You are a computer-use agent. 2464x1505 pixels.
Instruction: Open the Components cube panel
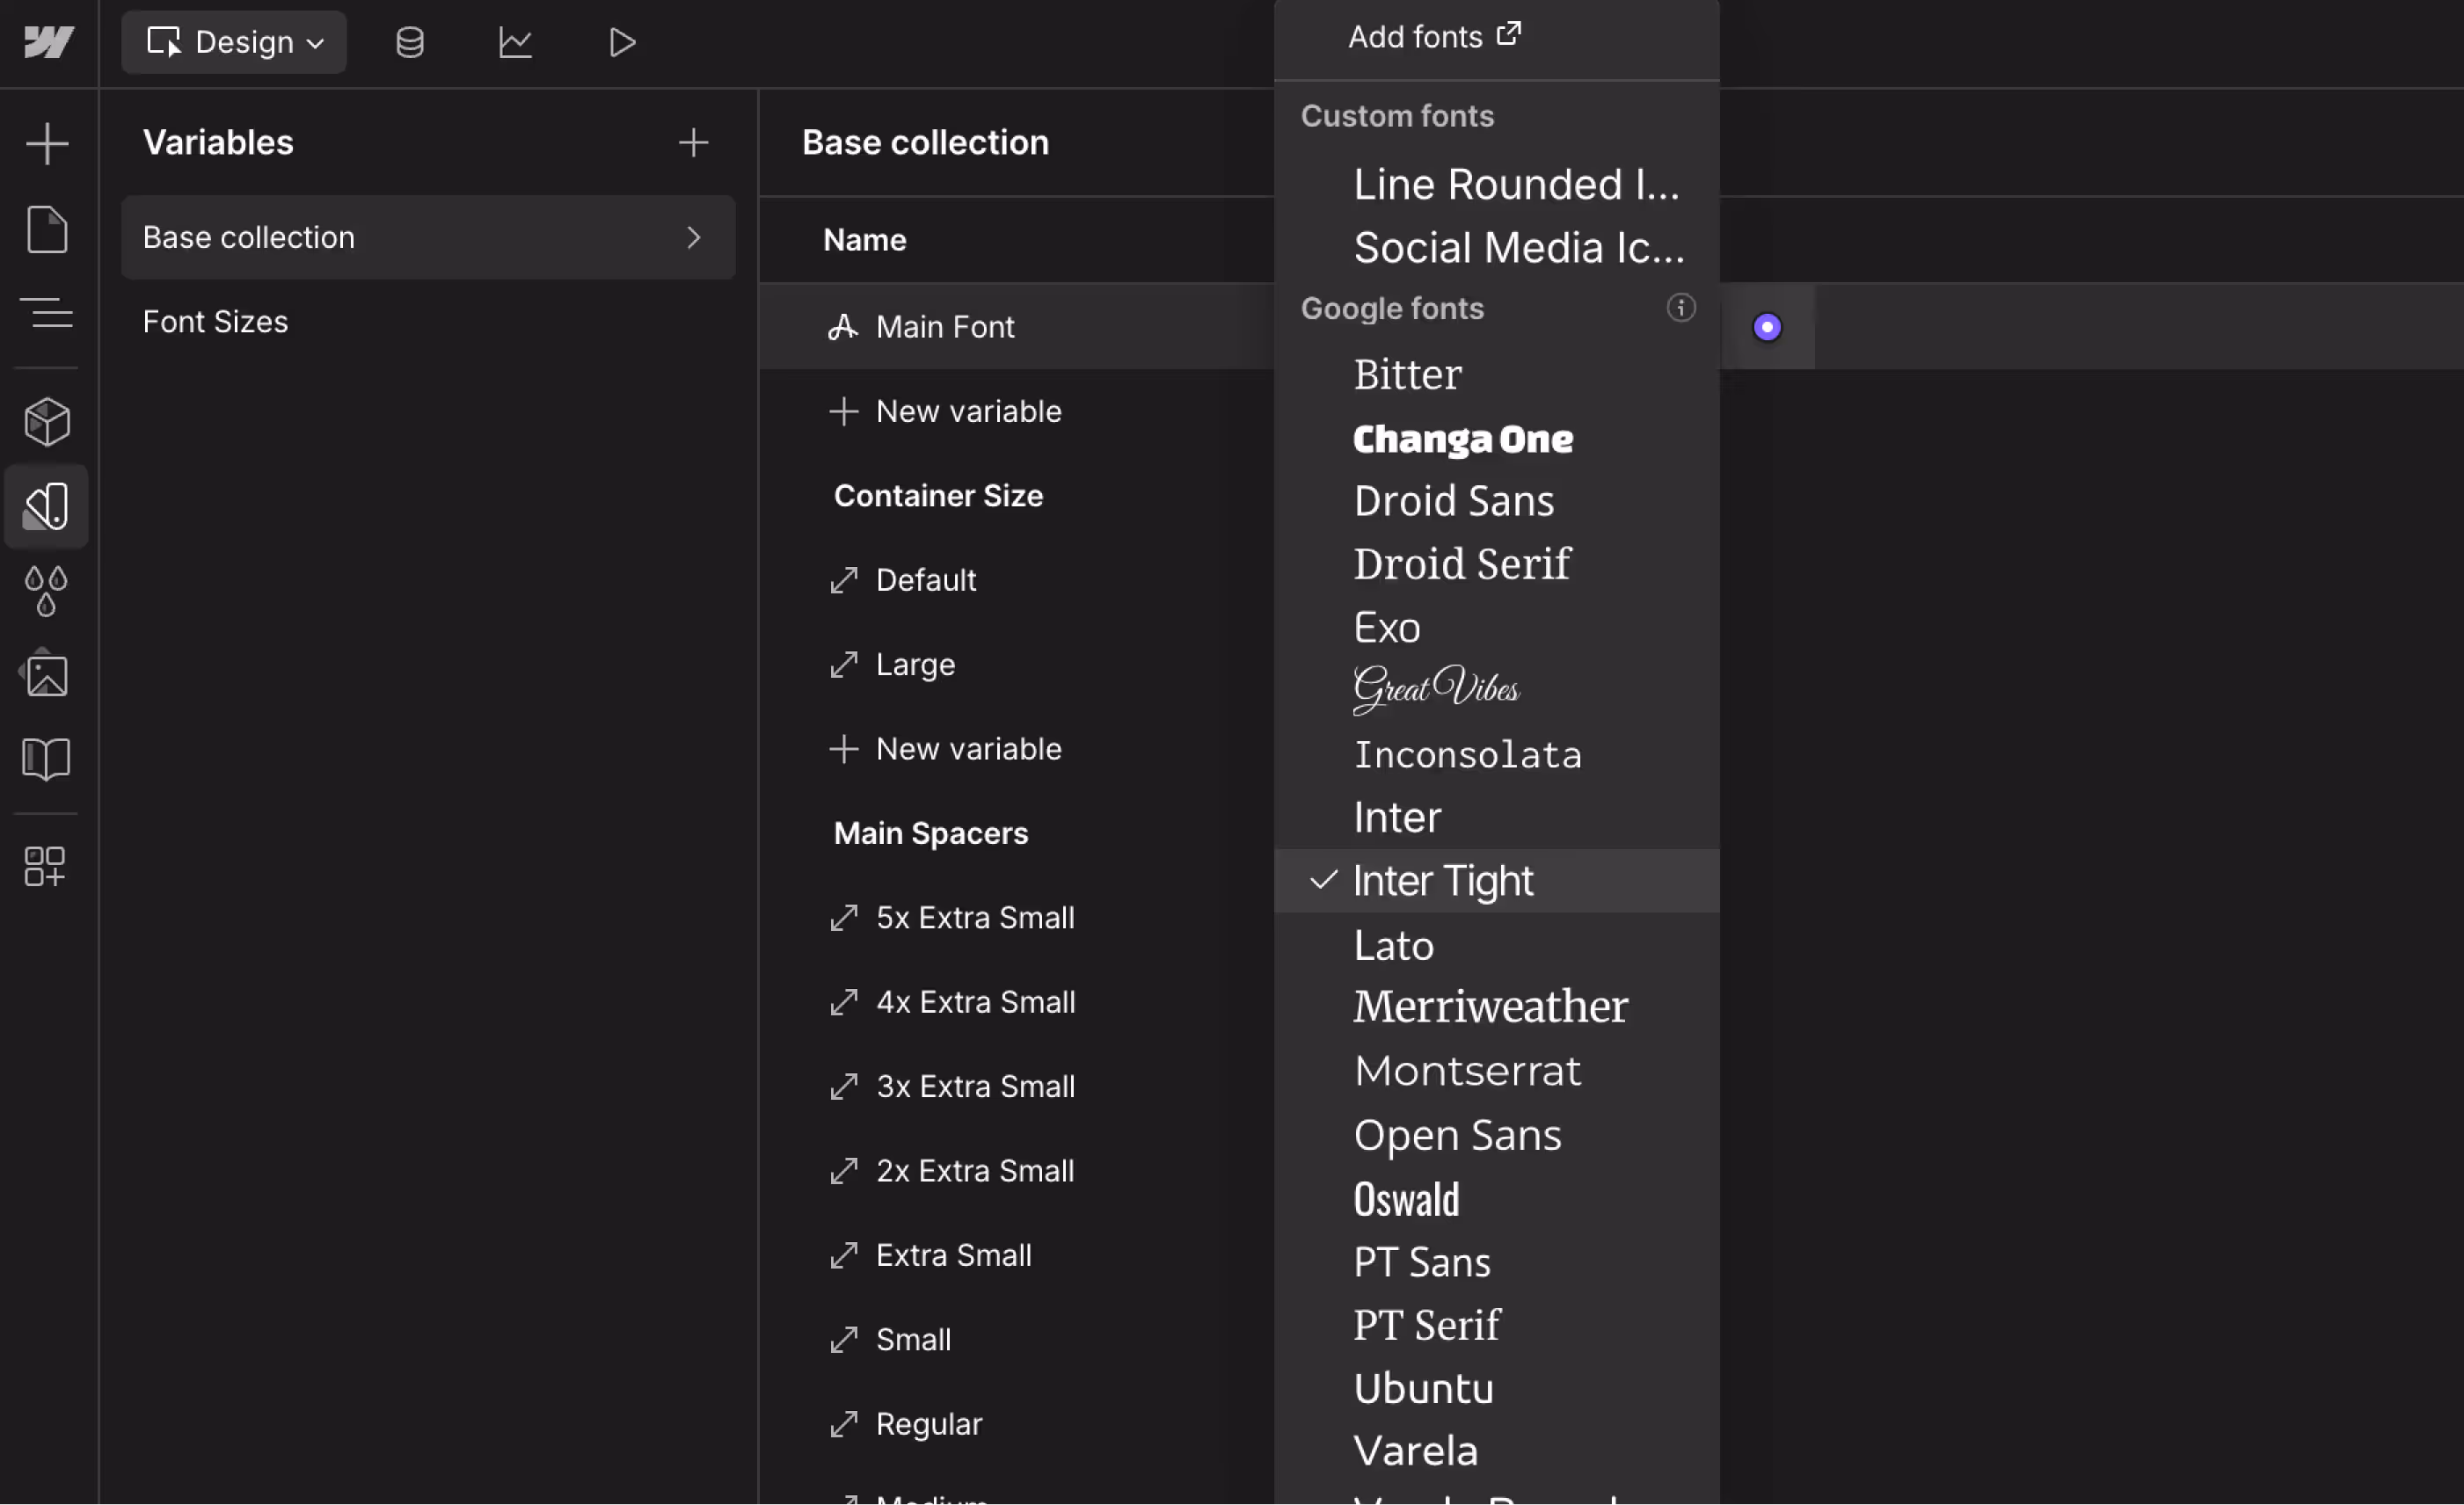(x=47, y=421)
